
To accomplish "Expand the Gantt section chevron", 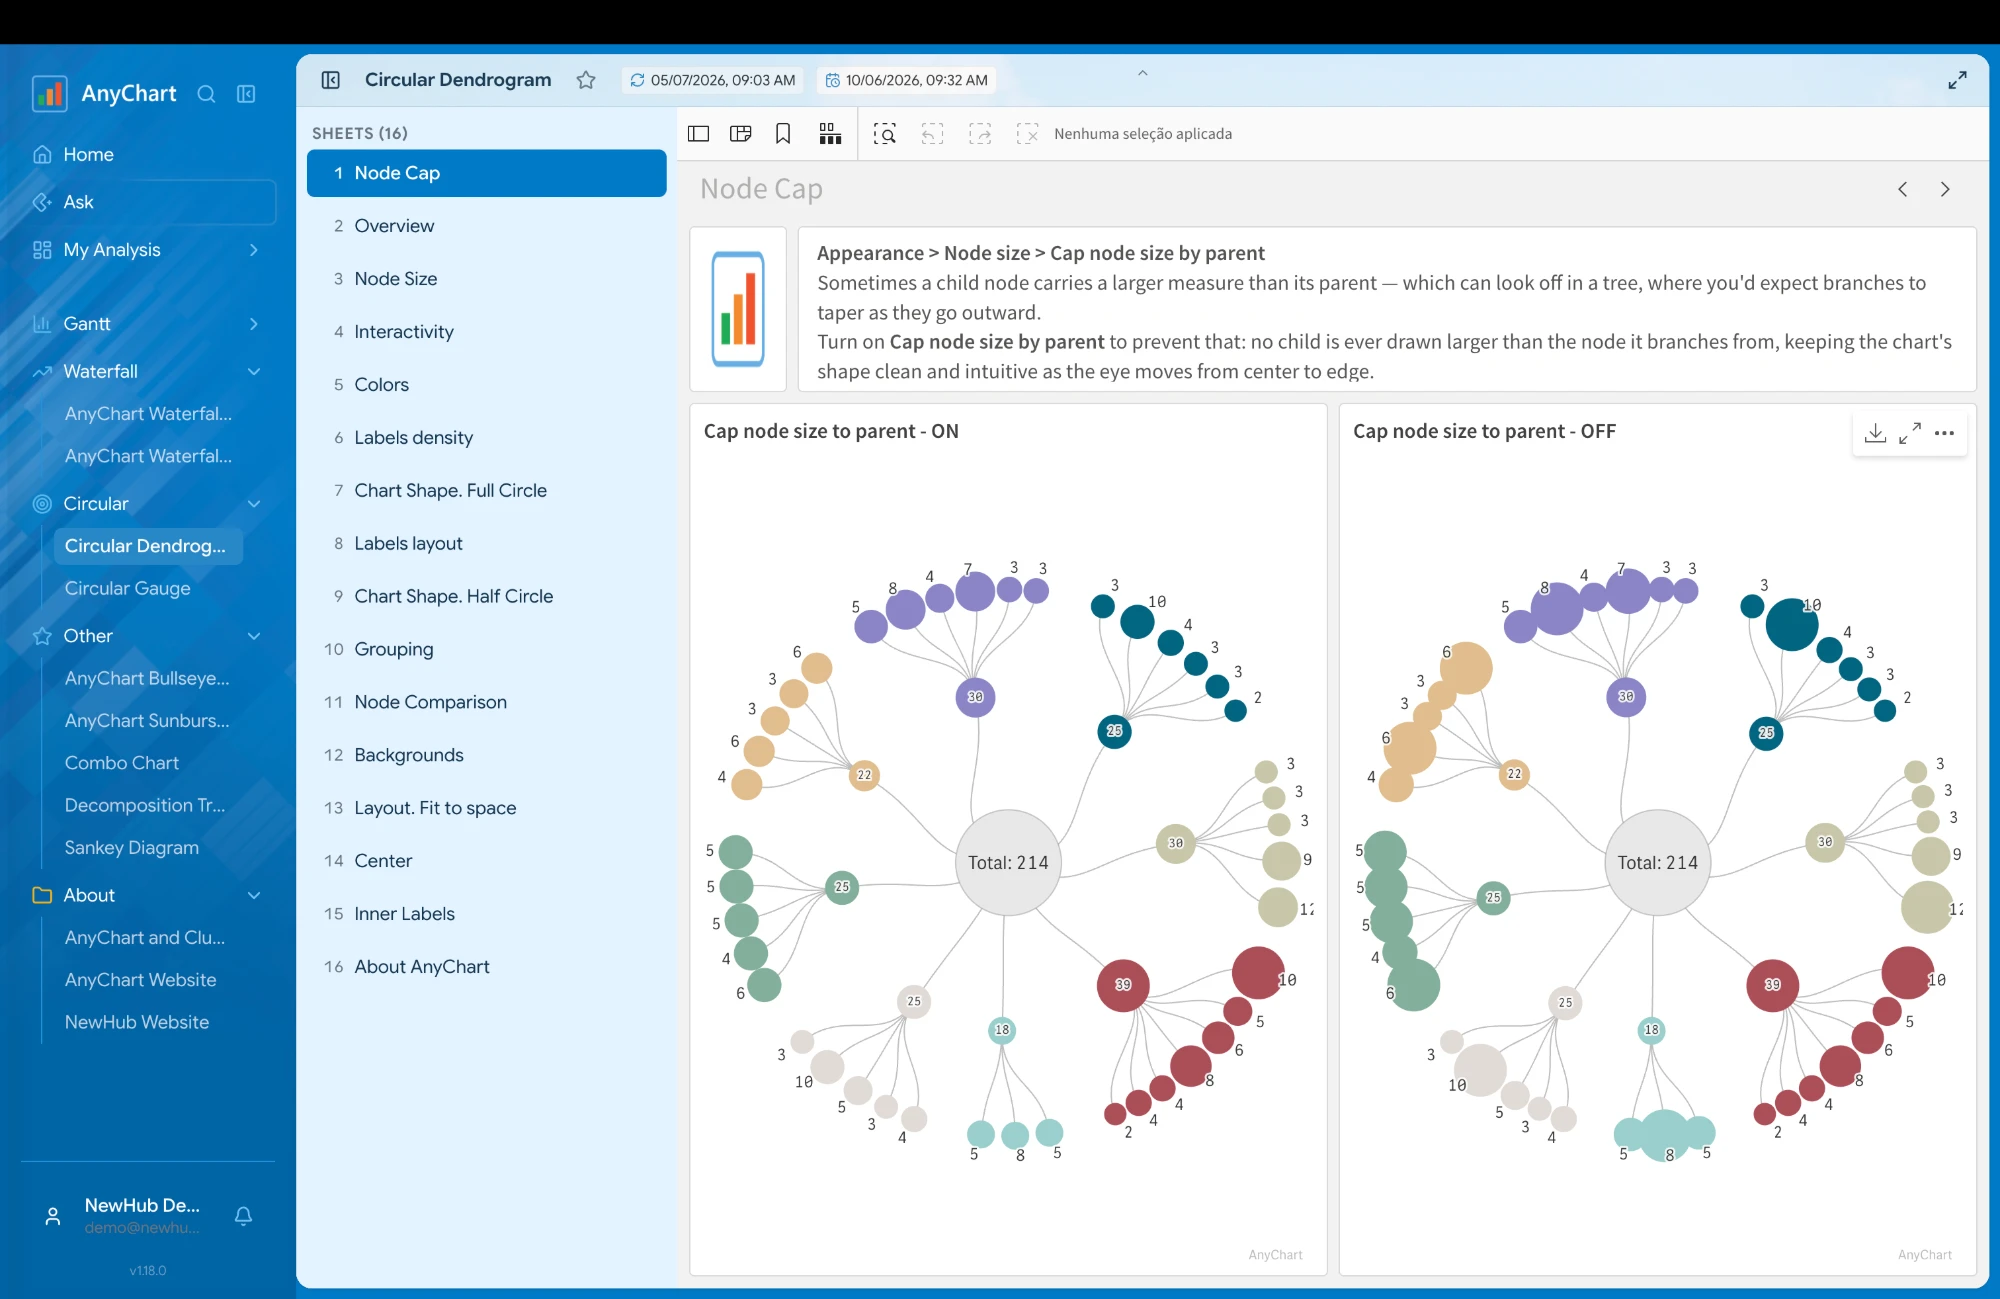I will click(x=254, y=324).
